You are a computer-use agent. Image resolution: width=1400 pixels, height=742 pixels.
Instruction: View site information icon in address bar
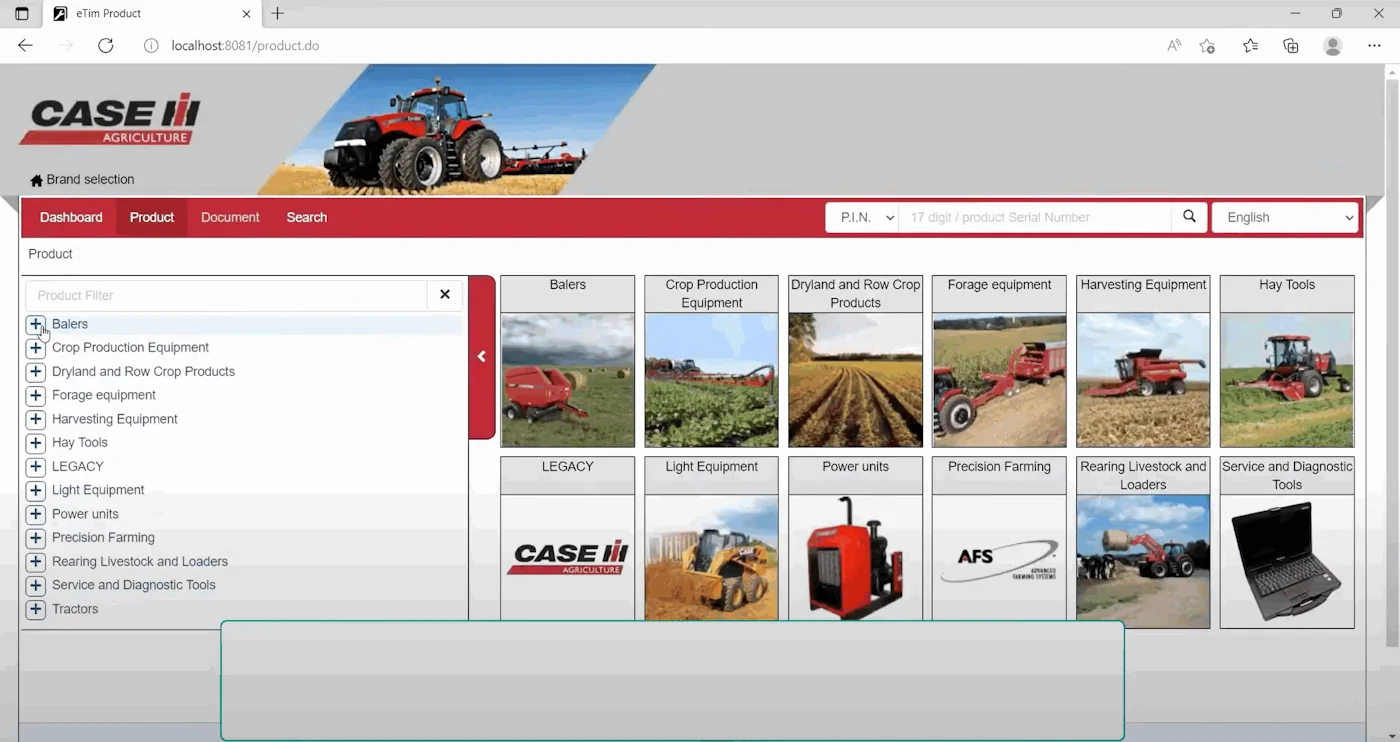point(151,46)
